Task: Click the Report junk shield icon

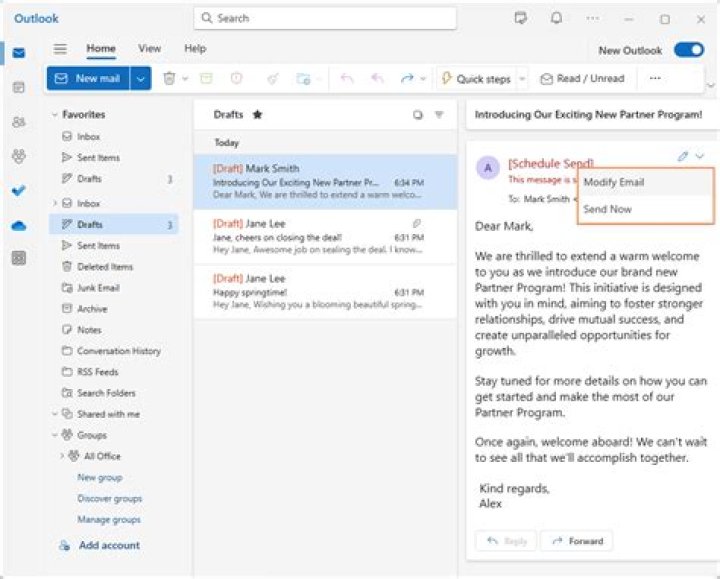Action: tap(236, 79)
